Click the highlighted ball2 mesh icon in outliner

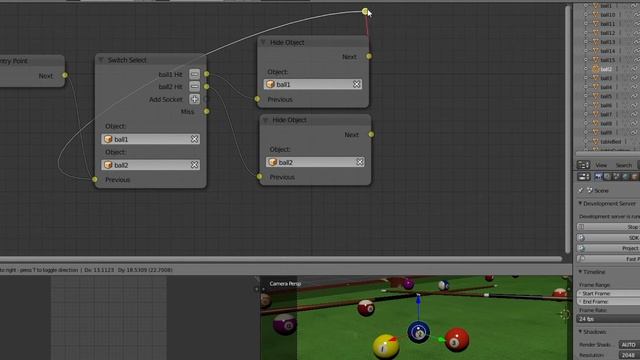click(x=596, y=69)
